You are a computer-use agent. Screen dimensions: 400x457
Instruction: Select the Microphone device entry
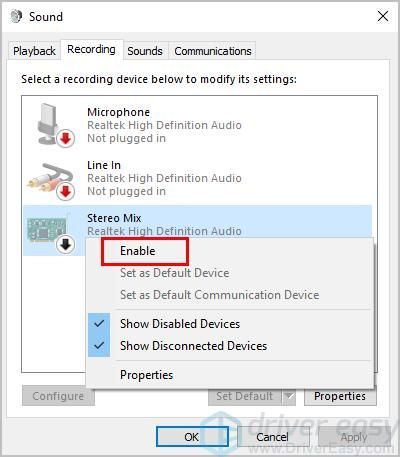point(197,125)
